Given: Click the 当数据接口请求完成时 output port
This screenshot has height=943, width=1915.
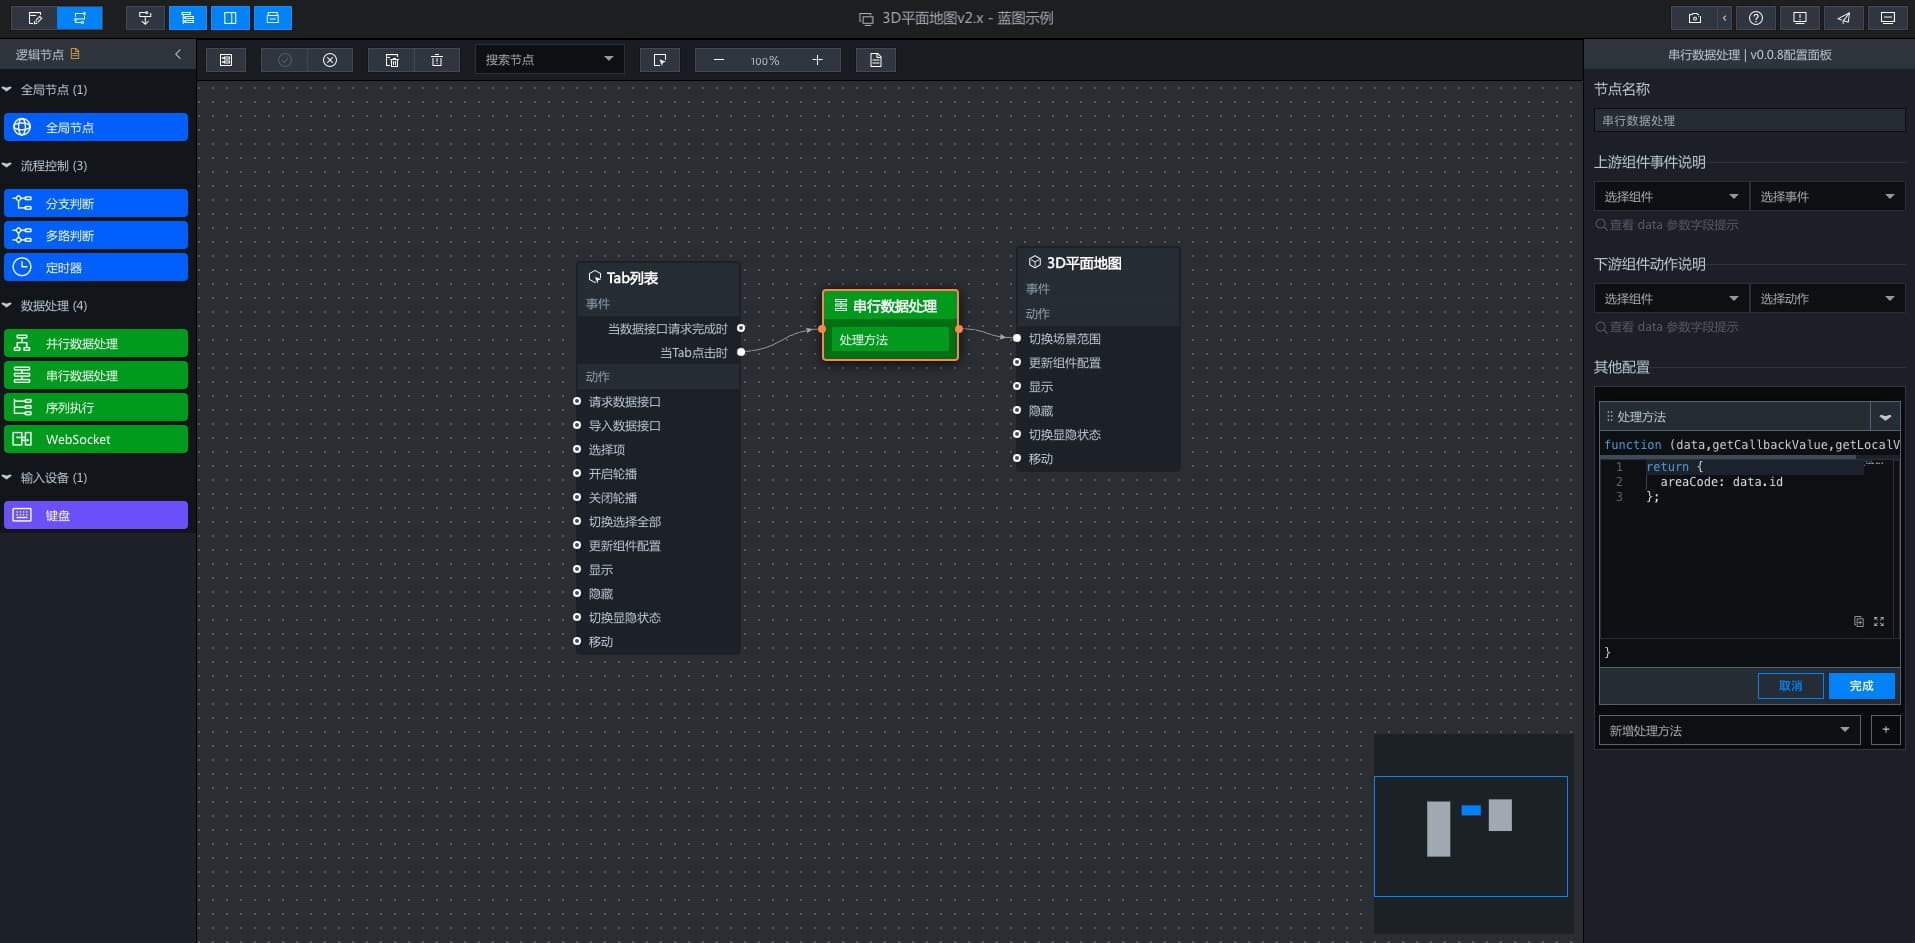Looking at the screenshot, I should (x=741, y=328).
